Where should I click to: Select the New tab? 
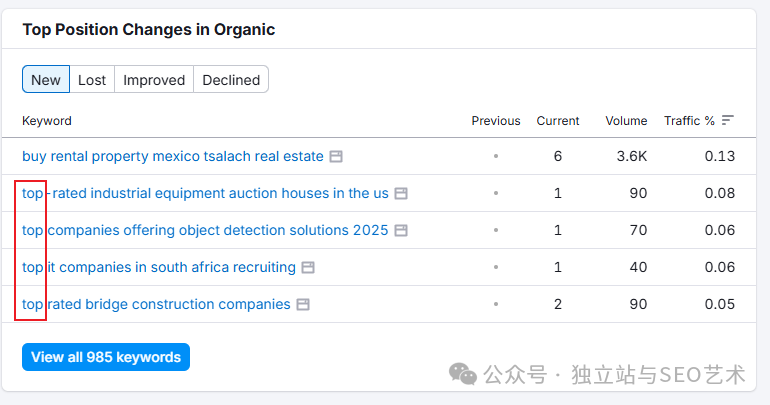pyautogui.click(x=46, y=80)
